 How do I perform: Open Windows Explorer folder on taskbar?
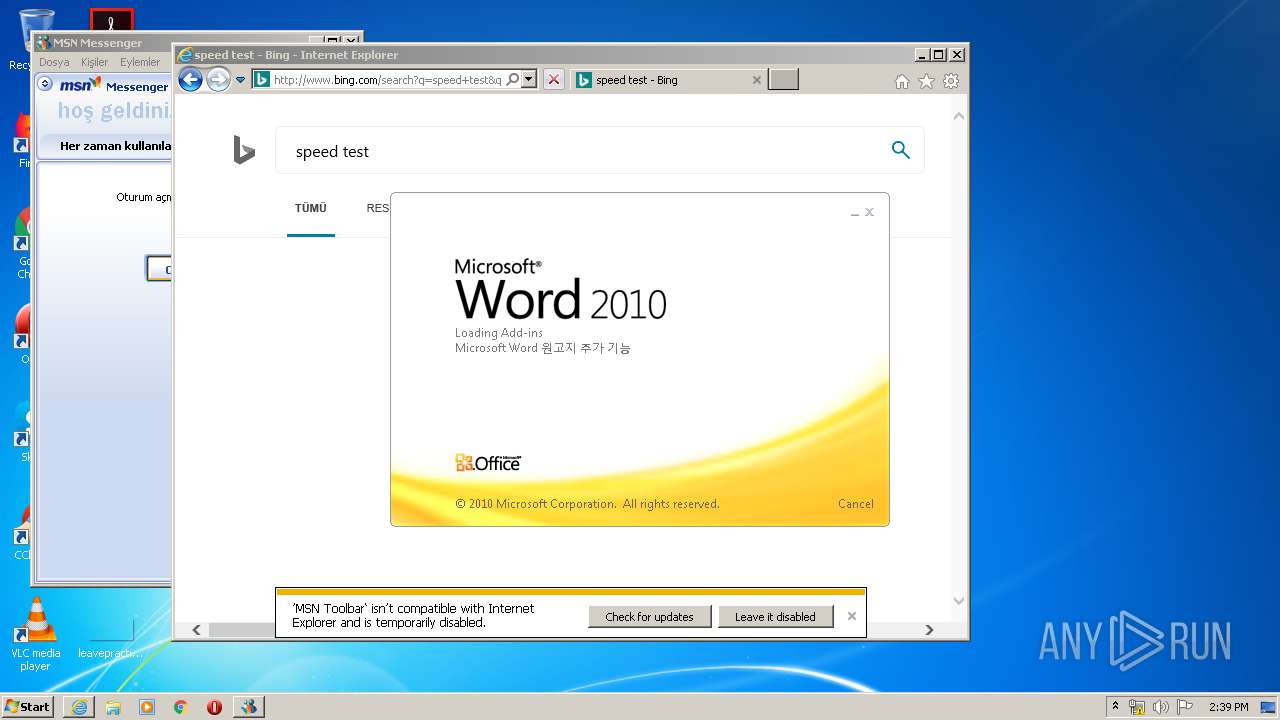click(113, 707)
